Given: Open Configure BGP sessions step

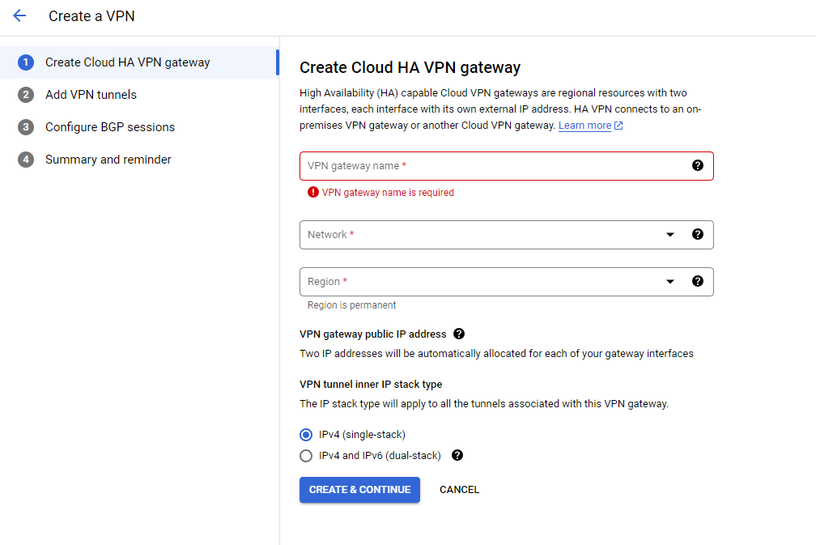Looking at the screenshot, I should [110, 127].
